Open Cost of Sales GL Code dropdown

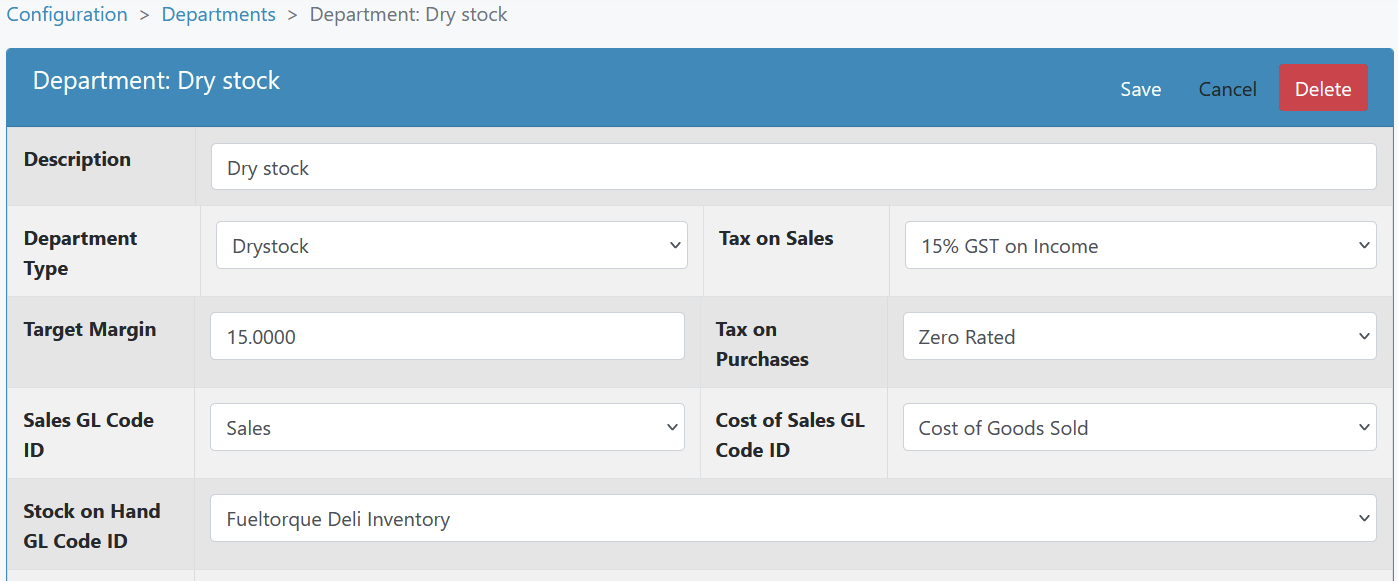pyautogui.click(x=1140, y=427)
